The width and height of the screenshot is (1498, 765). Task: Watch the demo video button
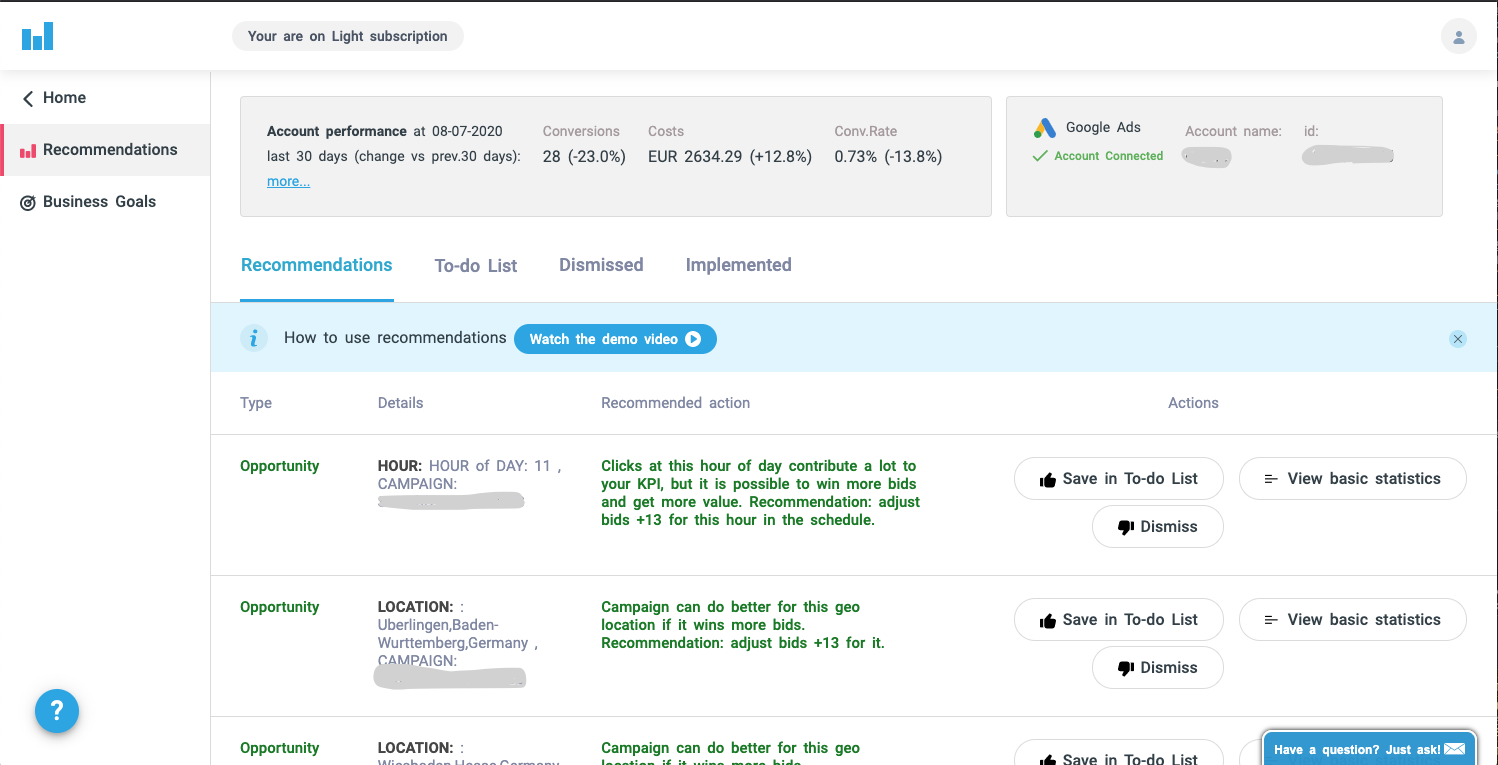click(x=615, y=339)
